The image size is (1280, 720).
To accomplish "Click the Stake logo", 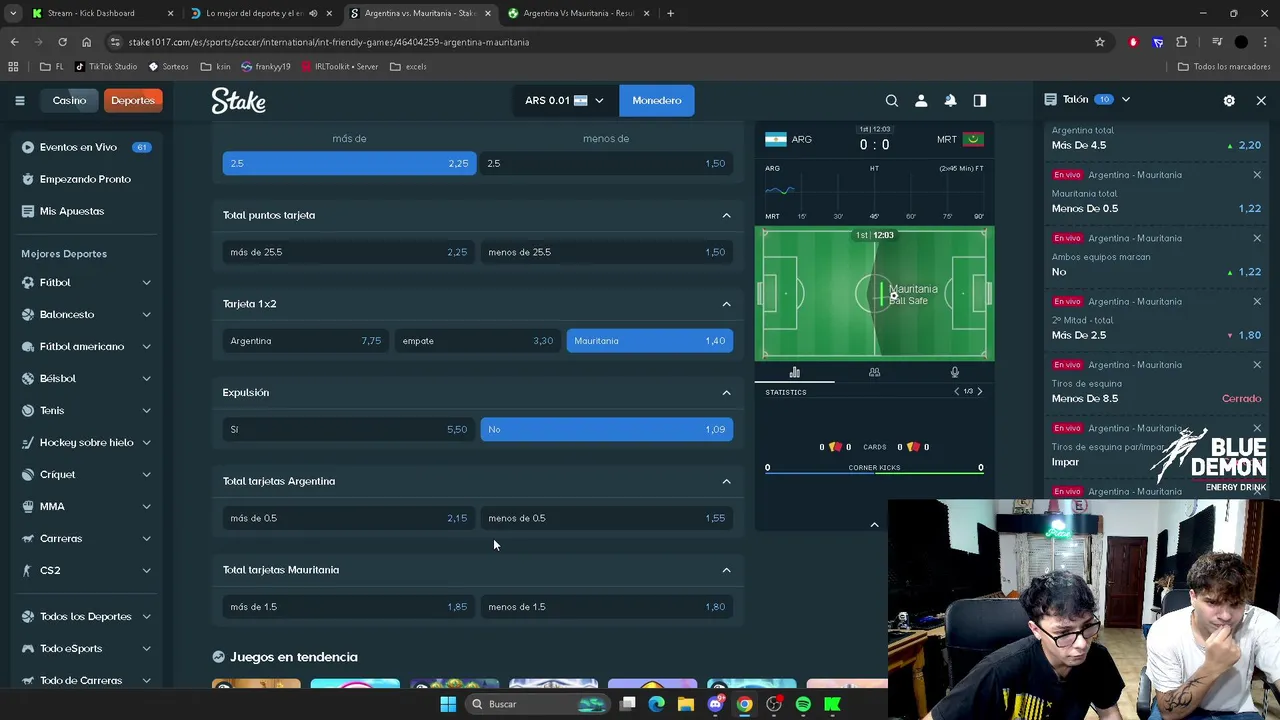I will click(238, 100).
